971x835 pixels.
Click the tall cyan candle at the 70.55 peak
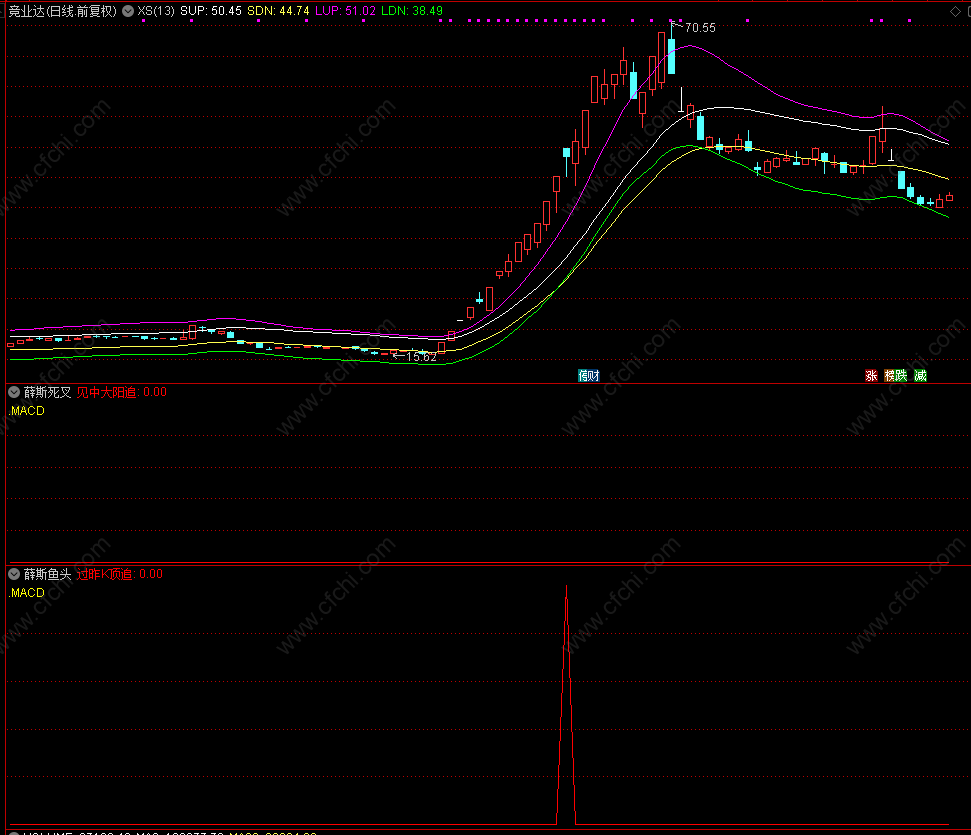671,56
